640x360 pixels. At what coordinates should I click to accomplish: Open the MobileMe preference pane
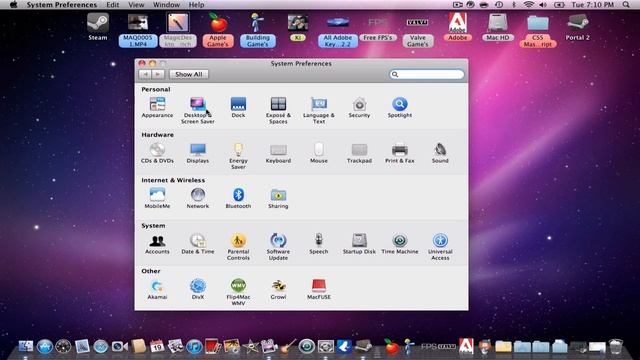(157, 198)
